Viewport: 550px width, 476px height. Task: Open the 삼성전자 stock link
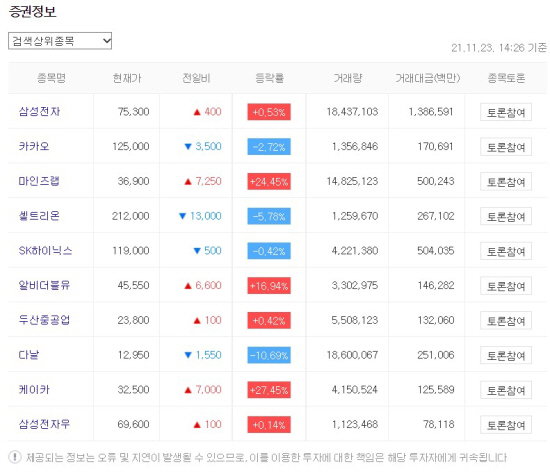click(x=39, y=112)
